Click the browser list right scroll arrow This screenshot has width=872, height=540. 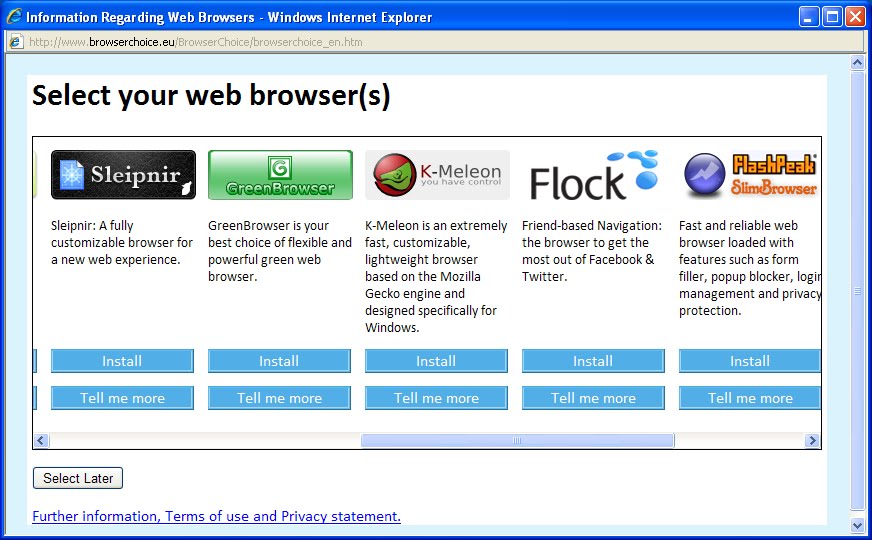click(812, 440)
